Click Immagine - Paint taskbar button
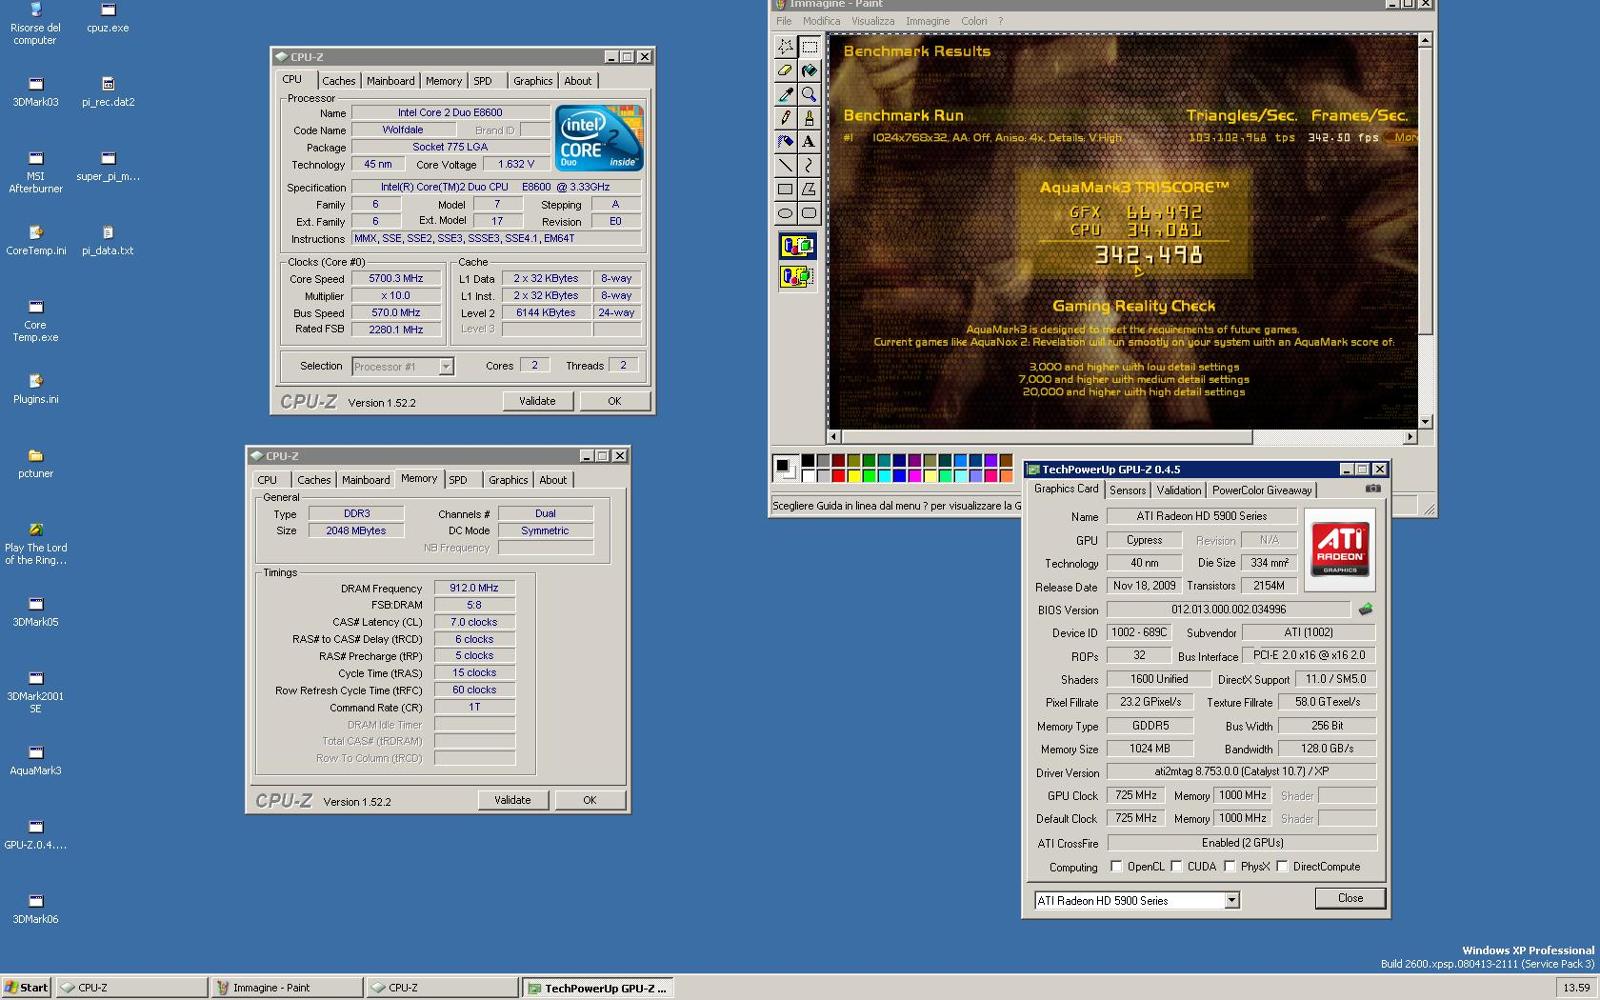This screenshot has height=1000, width=1600. [x=287, y=987]
